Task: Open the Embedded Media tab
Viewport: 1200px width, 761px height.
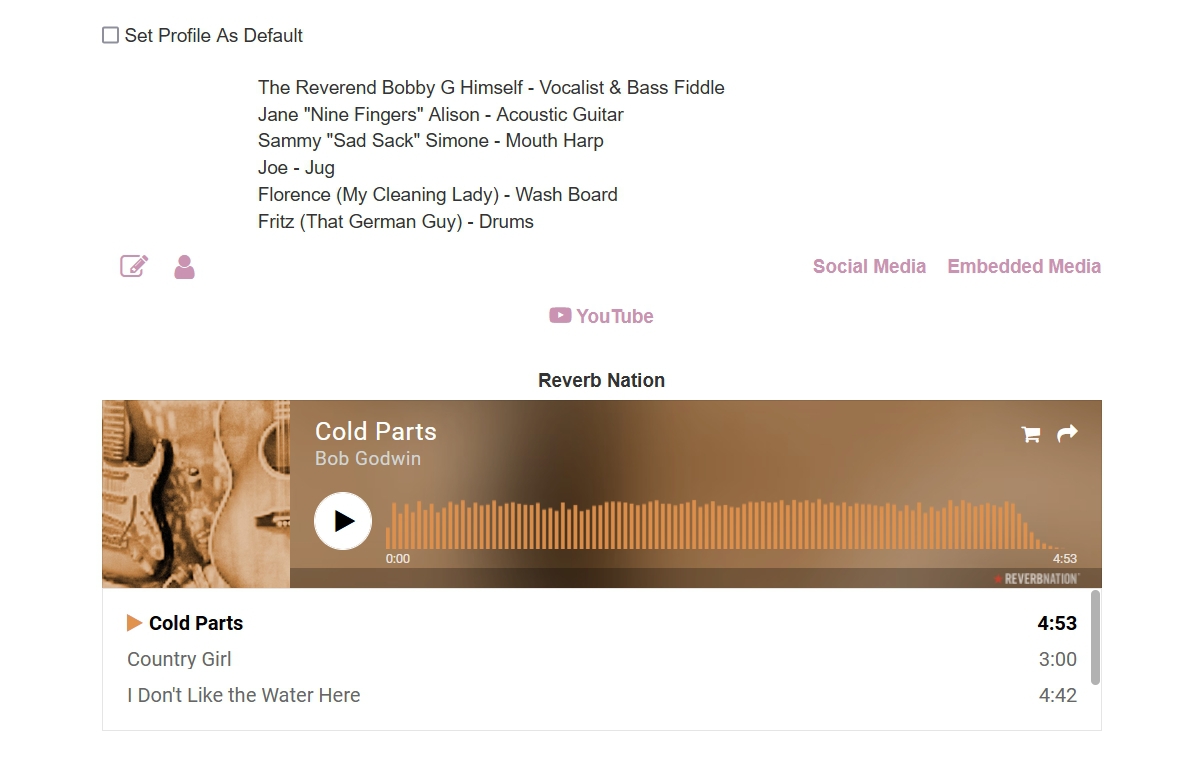Action: 1024,266
